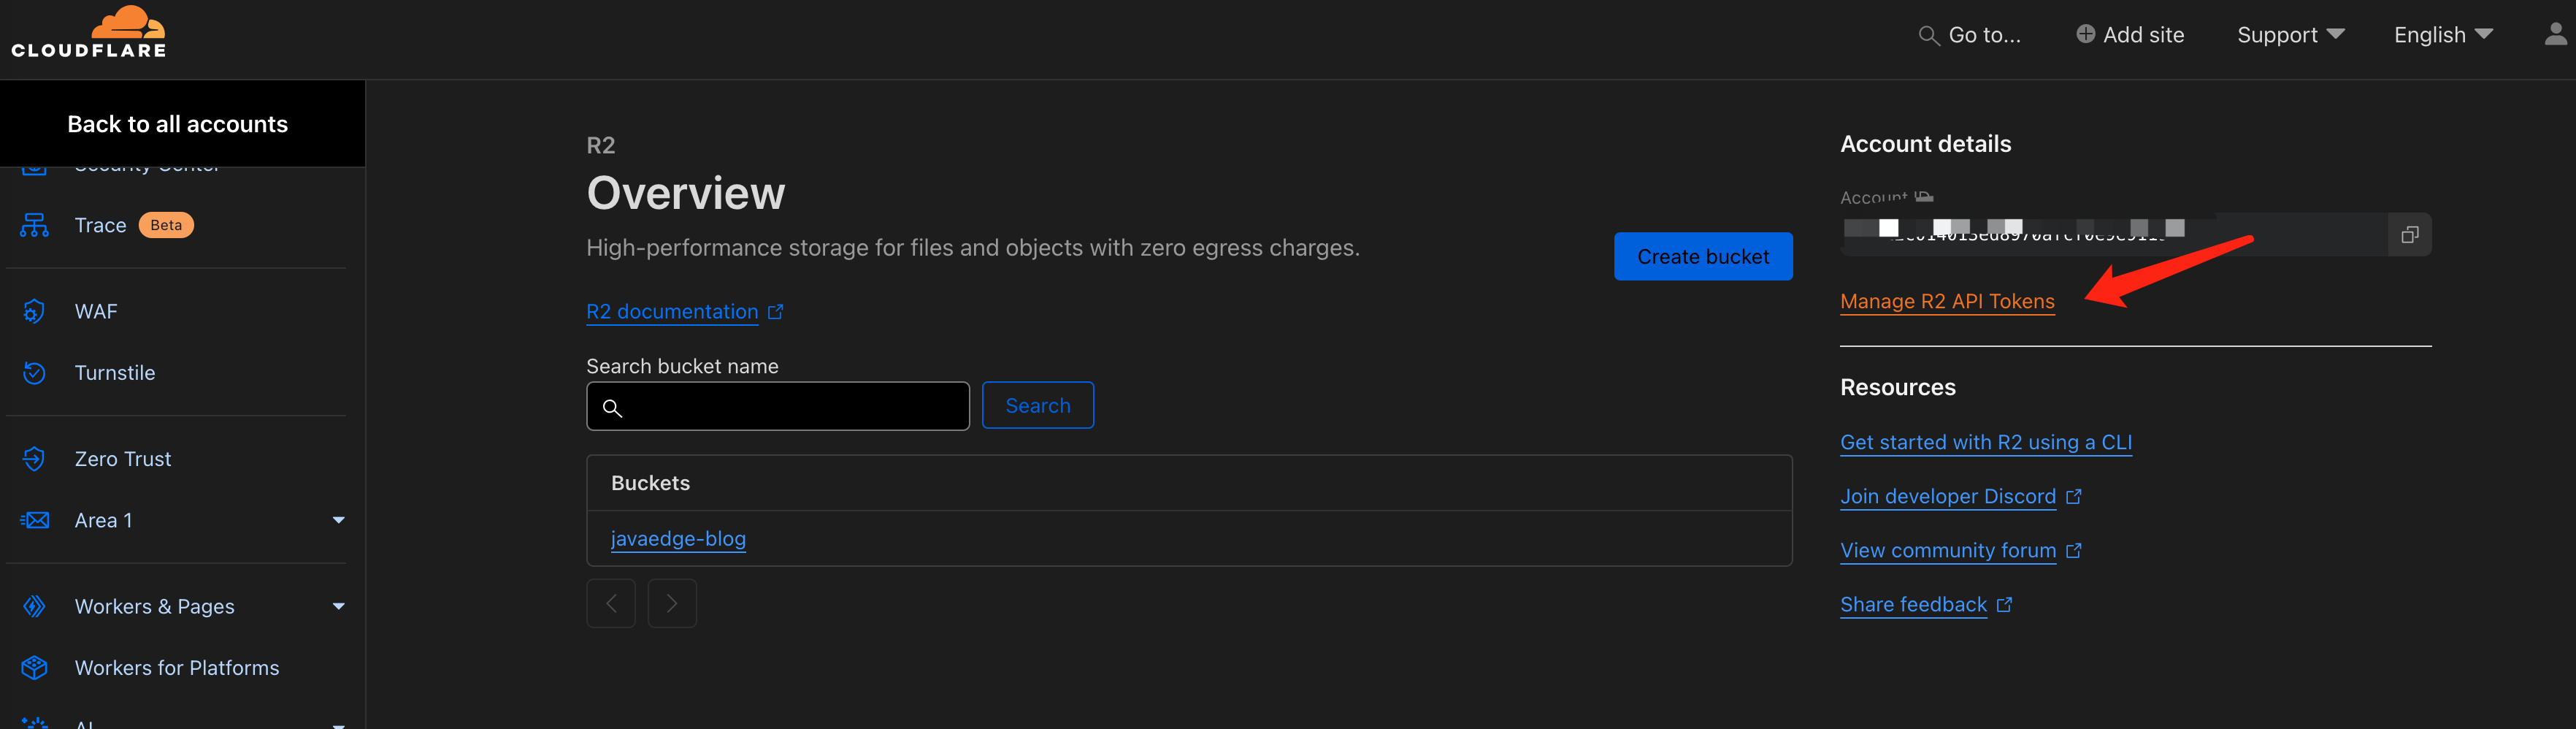Click the Resources heading
This screenshot has height=729, width=2576.
[1898, 388]
